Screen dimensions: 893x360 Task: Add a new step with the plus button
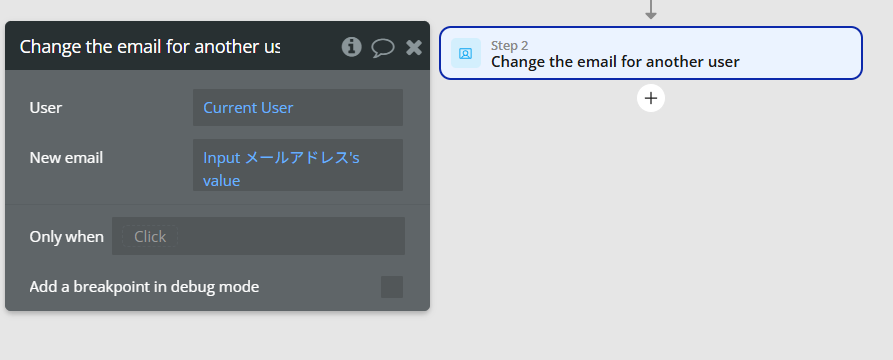click(651, 98)
